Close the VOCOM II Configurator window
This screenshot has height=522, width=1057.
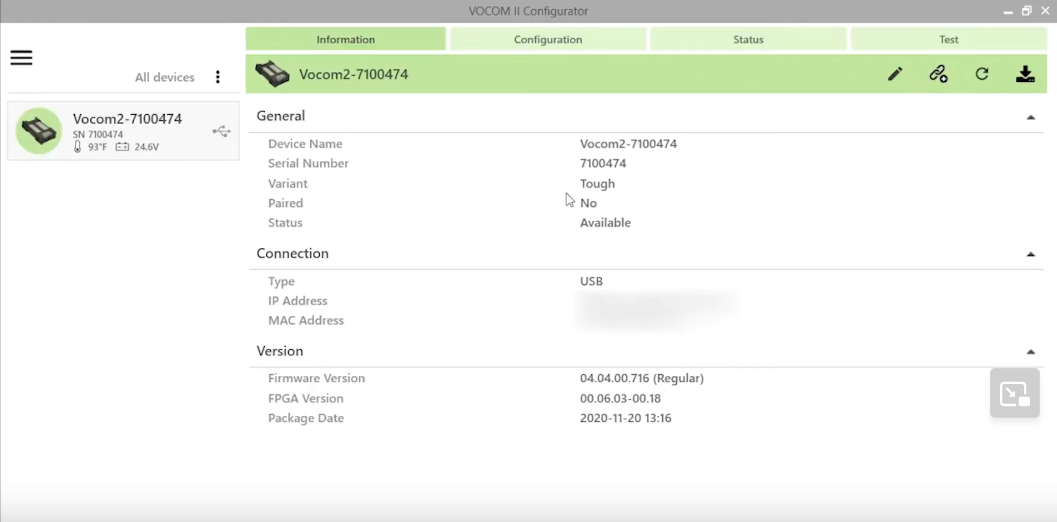(x=1046, y=11)
